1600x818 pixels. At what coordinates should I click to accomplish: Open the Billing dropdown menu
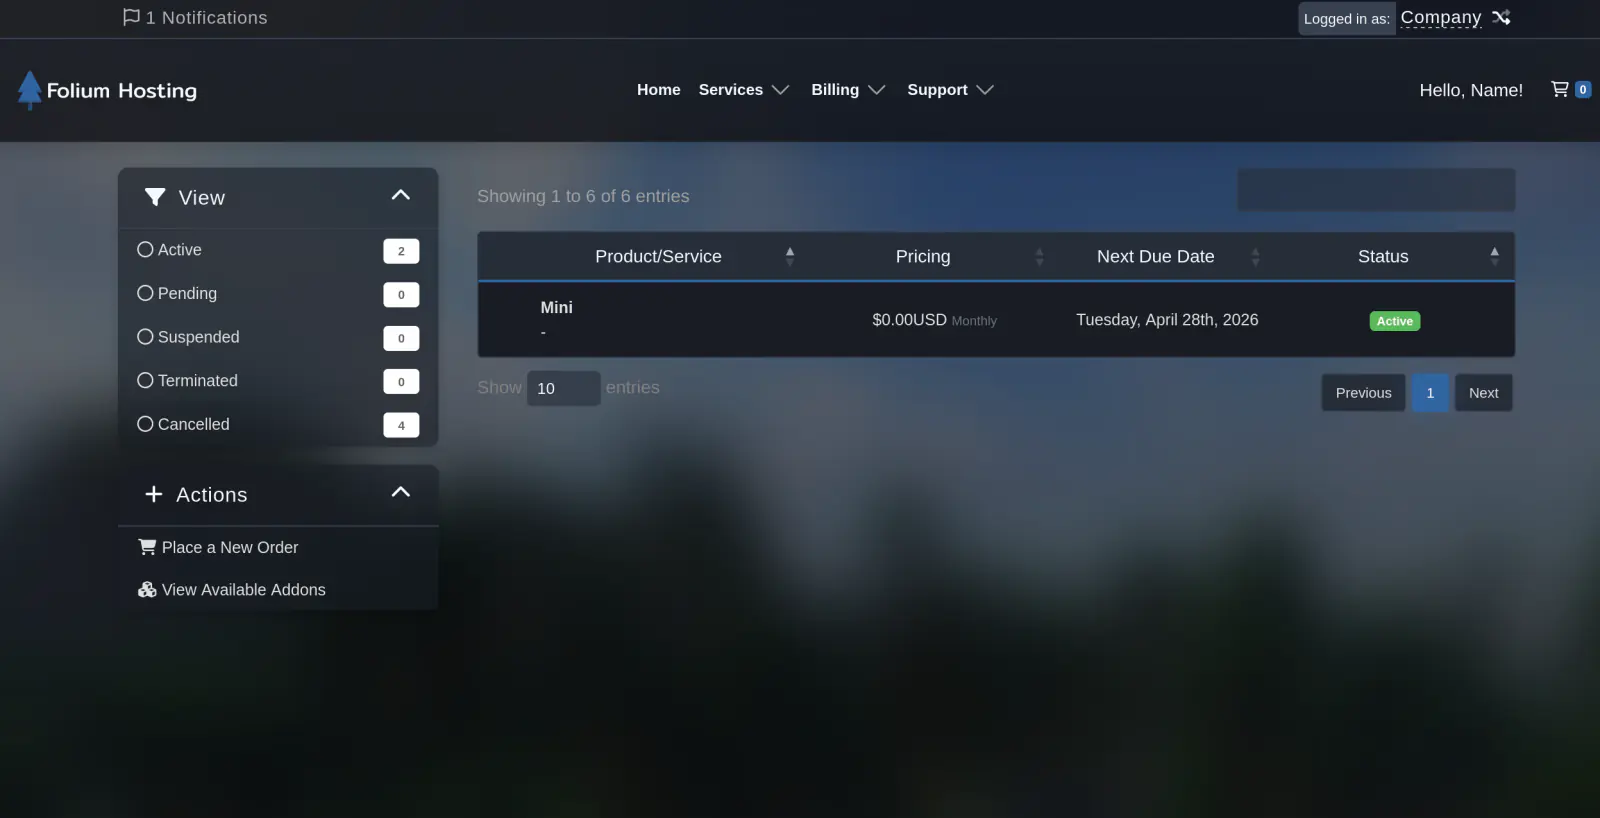coord(847,90)
